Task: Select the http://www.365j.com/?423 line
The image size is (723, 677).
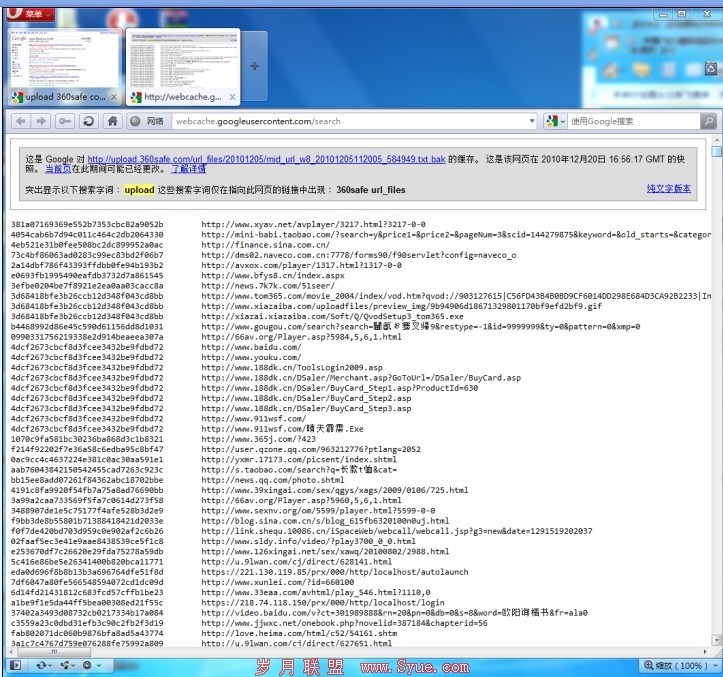Action: [258, 439]
